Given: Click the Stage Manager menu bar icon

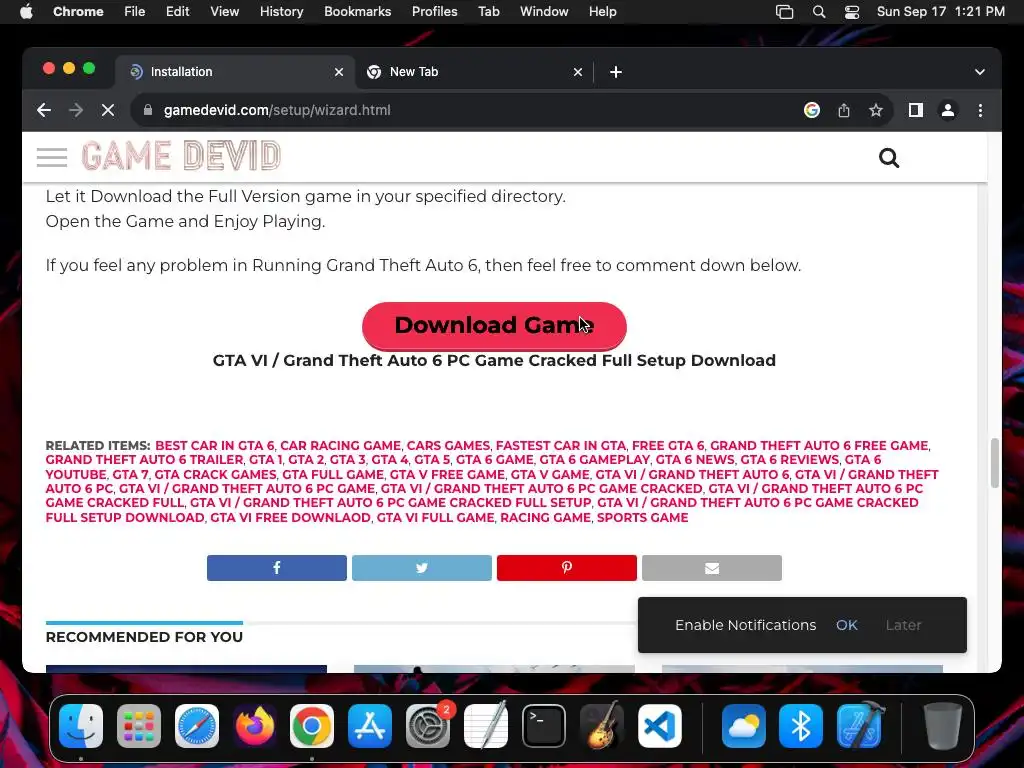Looking at the screenshot, I should click(784, 12).
